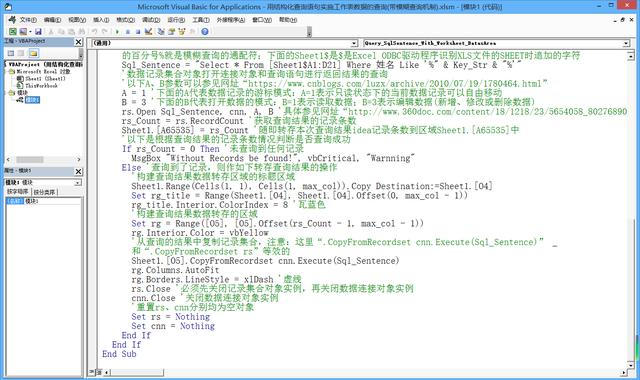Viewport: 640px width, 380px height.
Task: Toggle Design Mode ruler icon
Action: click(x=148, y=31)
